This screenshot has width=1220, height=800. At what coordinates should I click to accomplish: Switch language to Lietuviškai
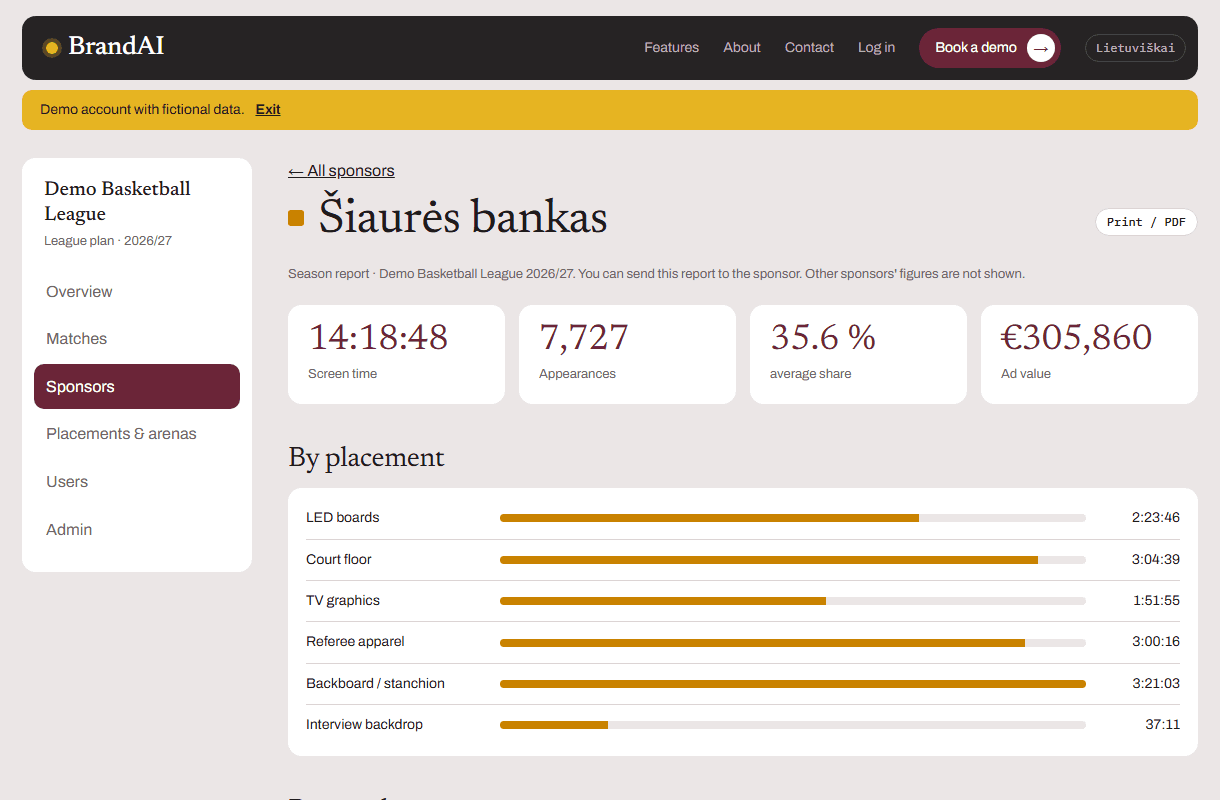pos(1135,48)
